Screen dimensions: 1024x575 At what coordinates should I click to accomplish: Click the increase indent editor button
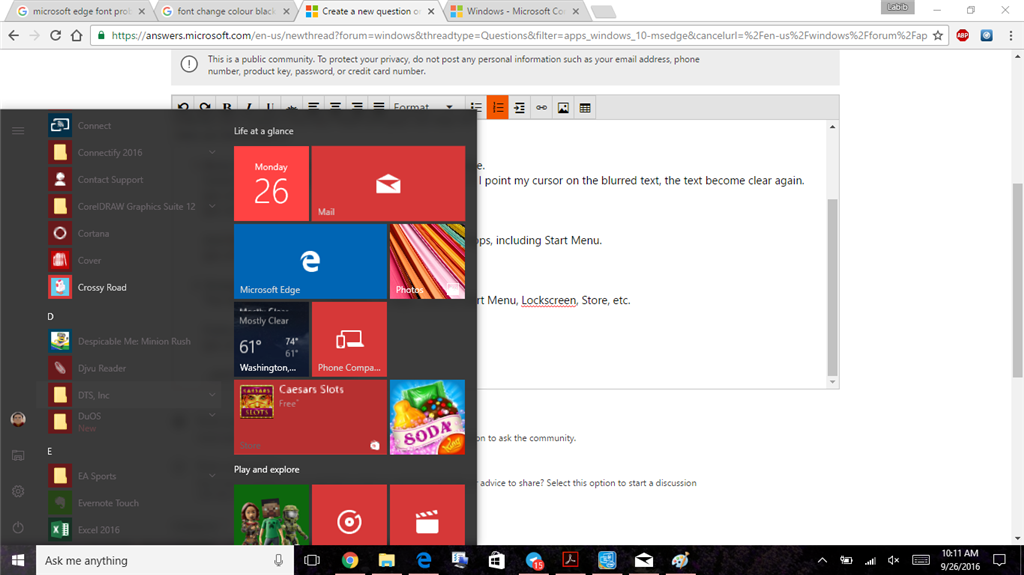coord(519,108)
